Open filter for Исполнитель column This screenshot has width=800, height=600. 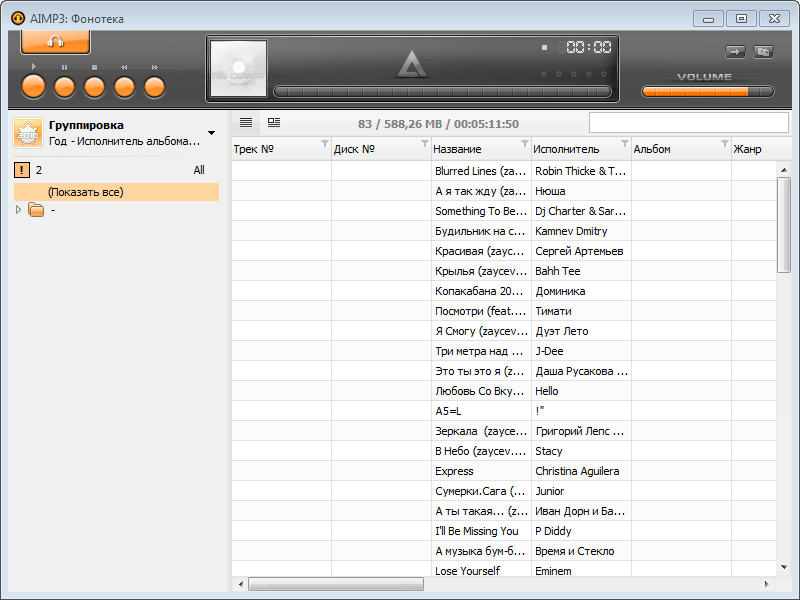click(x=624, y=143)
